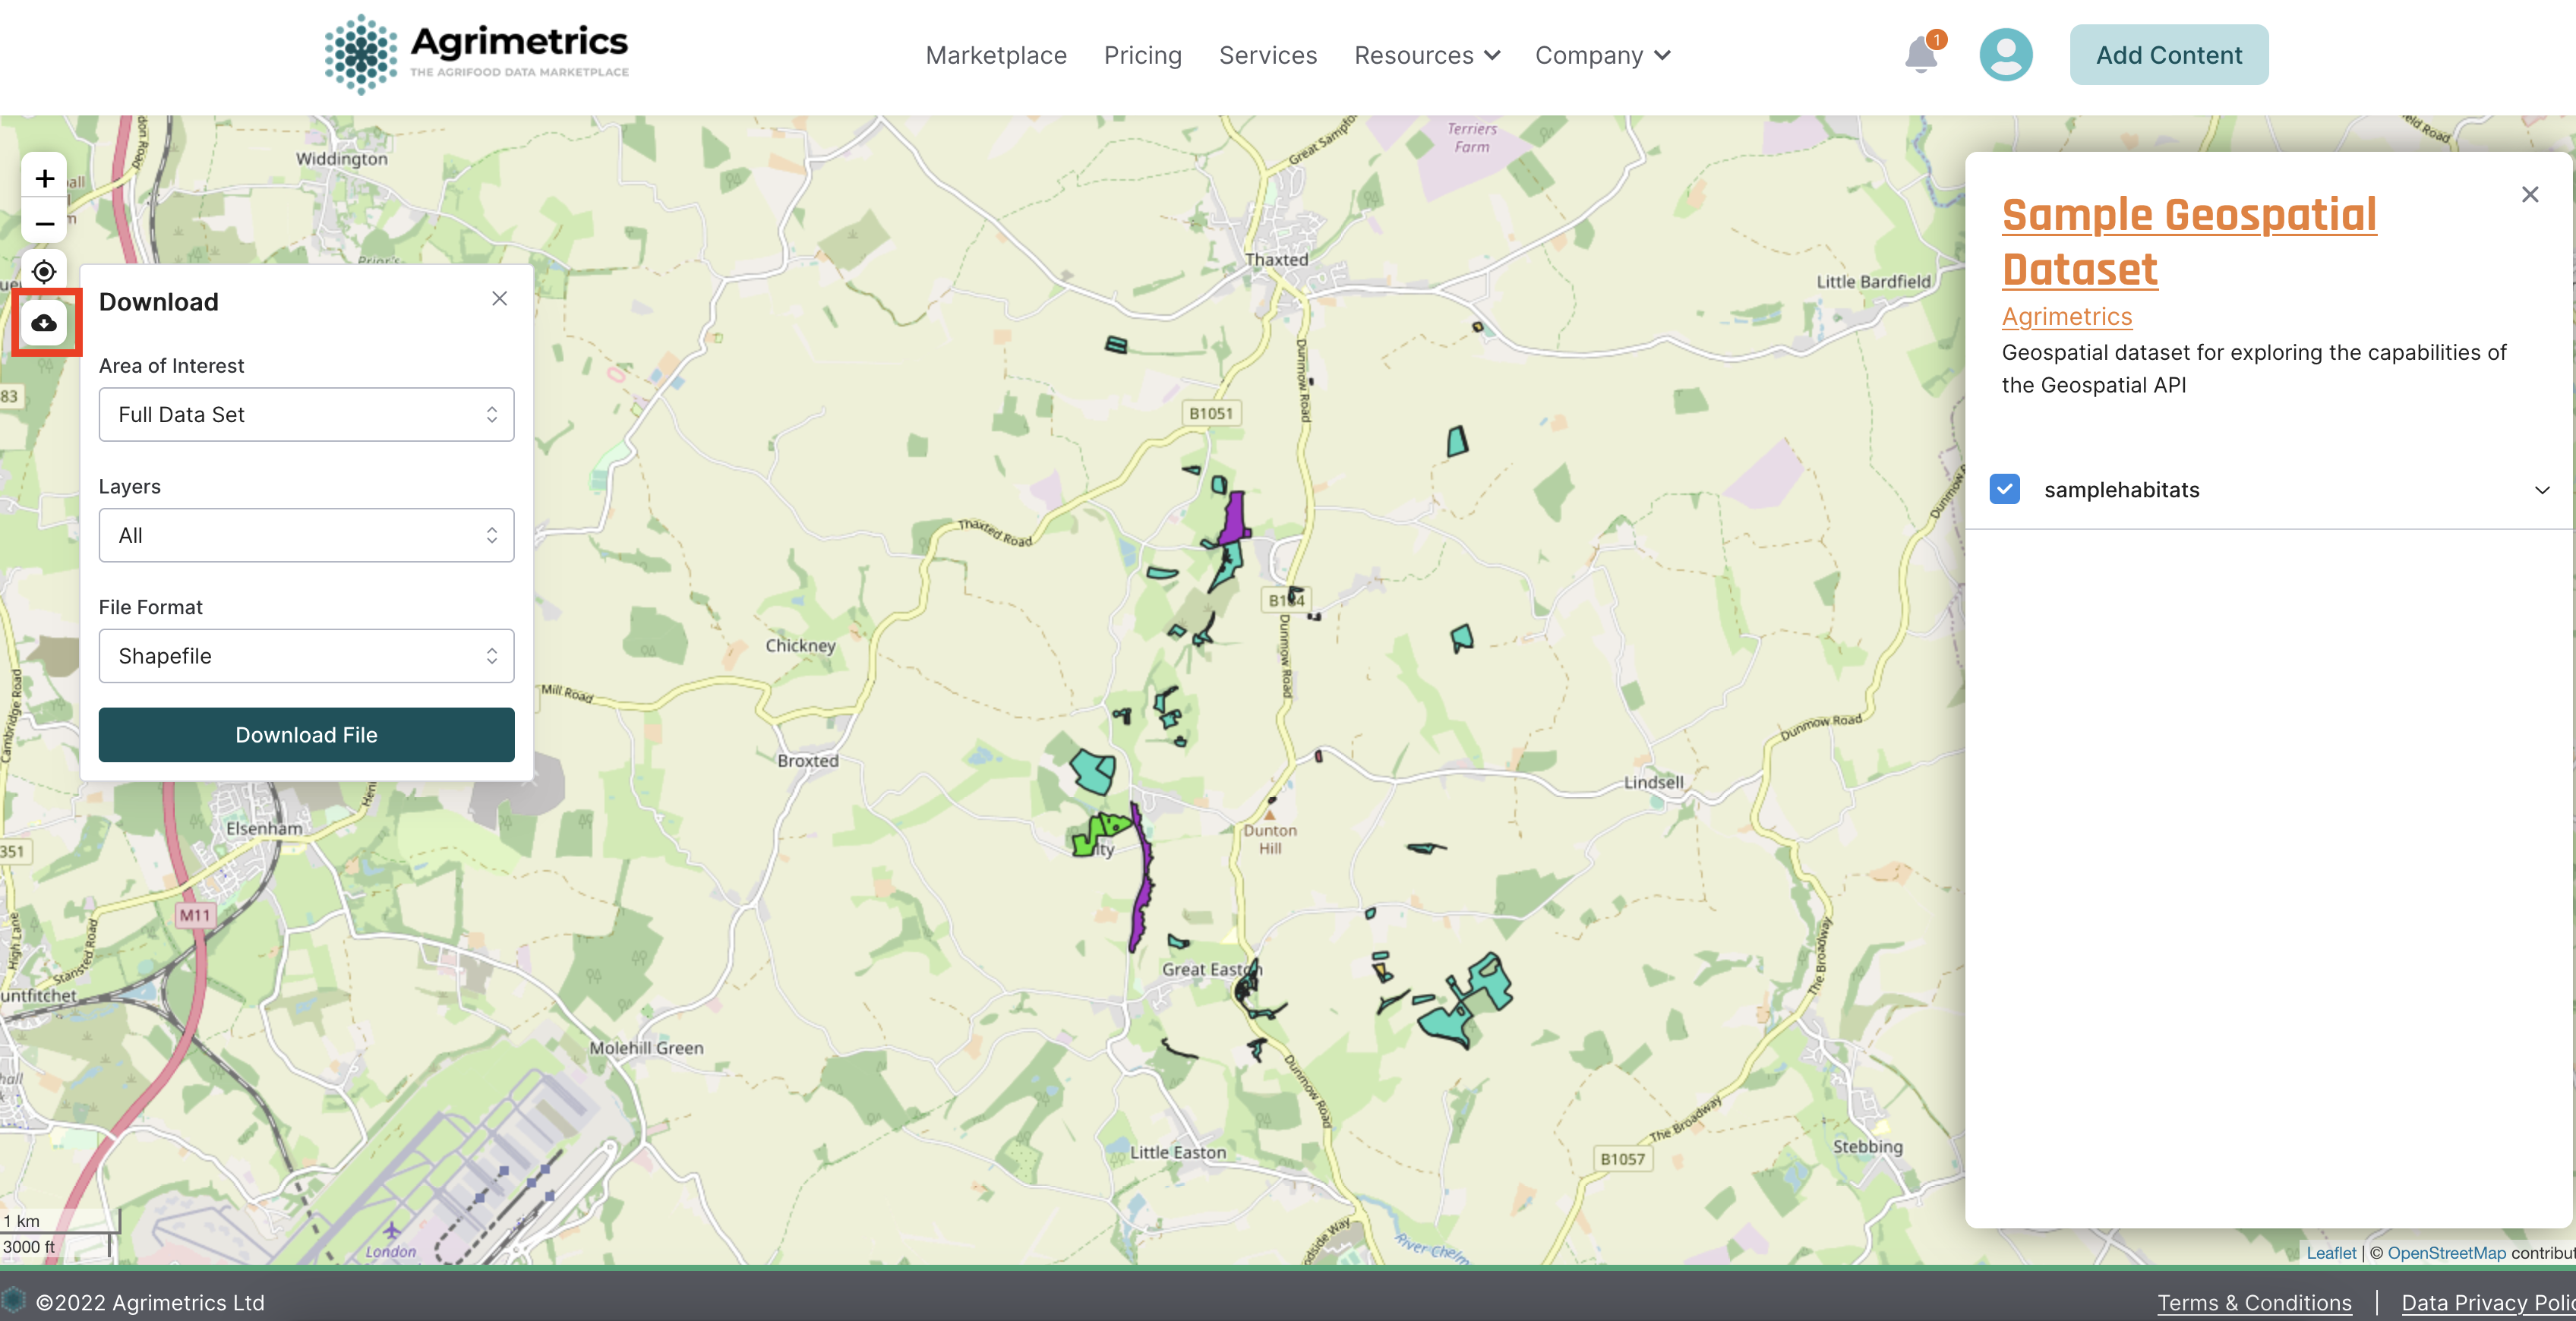Click the Thaxted town label on map
This screenshot has width=2576, height=1321.
click(1276, 259)
